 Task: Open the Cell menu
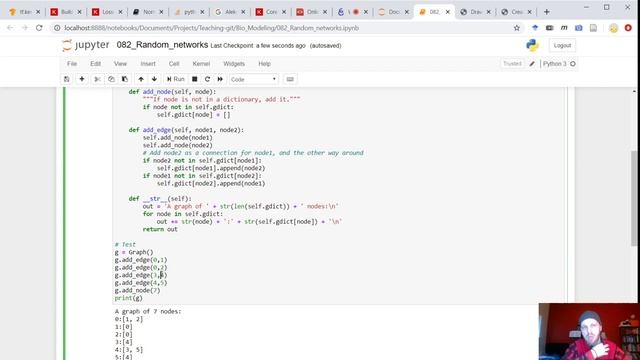tap(174, 64)
